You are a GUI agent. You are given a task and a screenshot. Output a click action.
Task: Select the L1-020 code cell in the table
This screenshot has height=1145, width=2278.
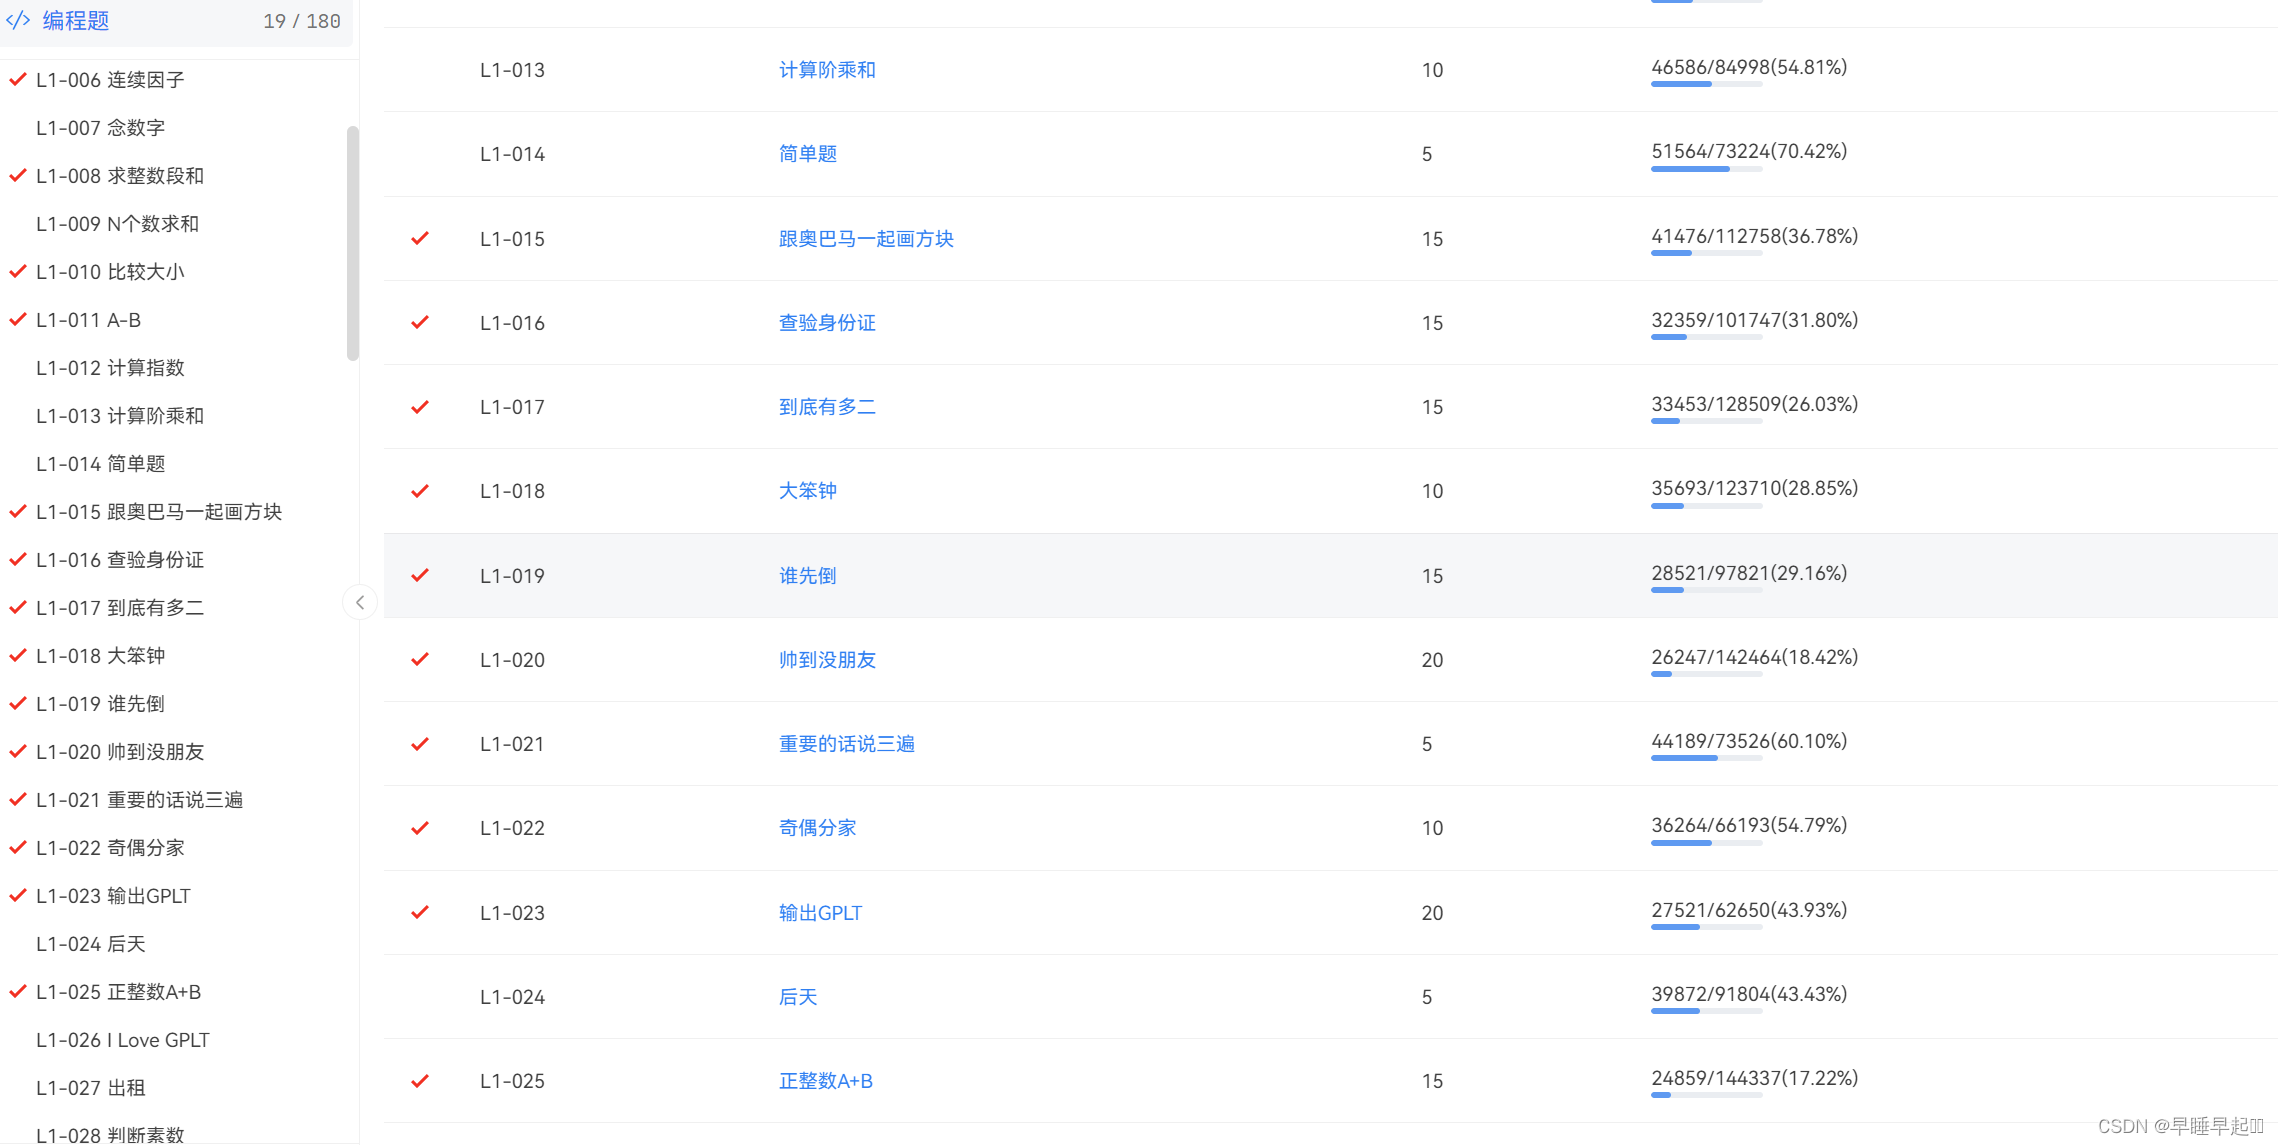point(512,660)
